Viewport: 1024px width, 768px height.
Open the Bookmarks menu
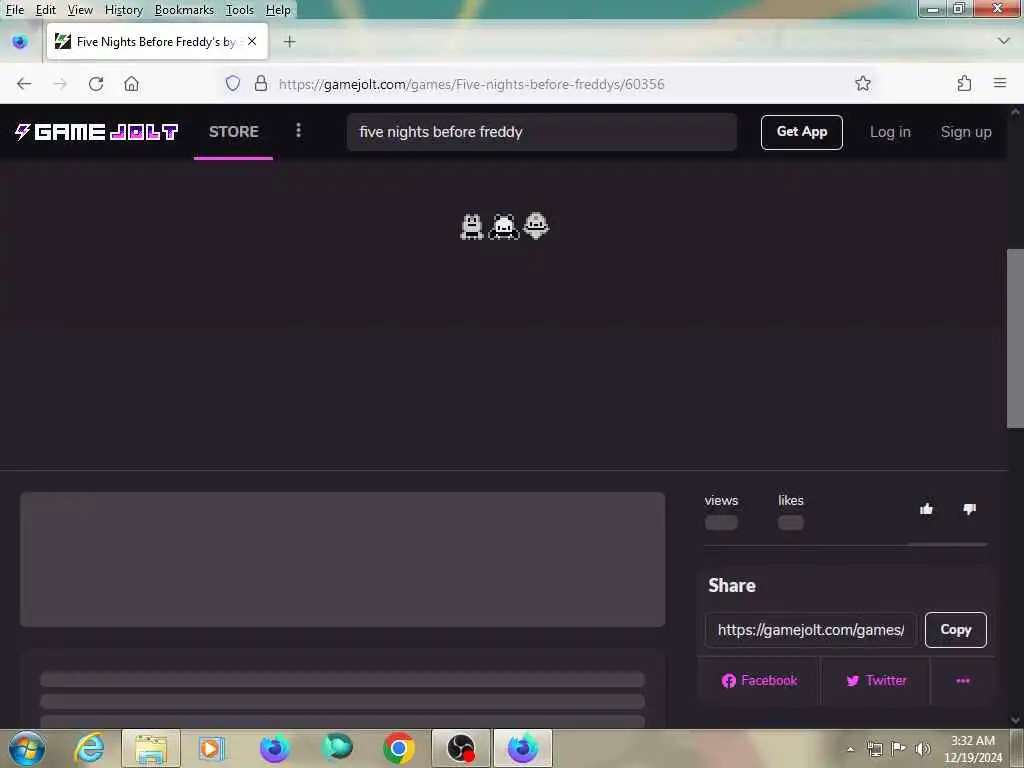(184, 10)
